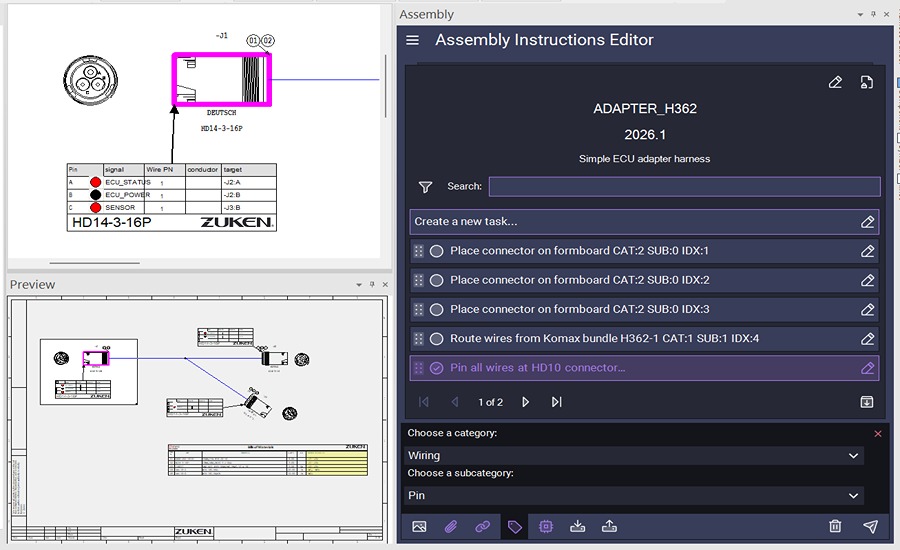Go to next page of tasks

(526, 402)
